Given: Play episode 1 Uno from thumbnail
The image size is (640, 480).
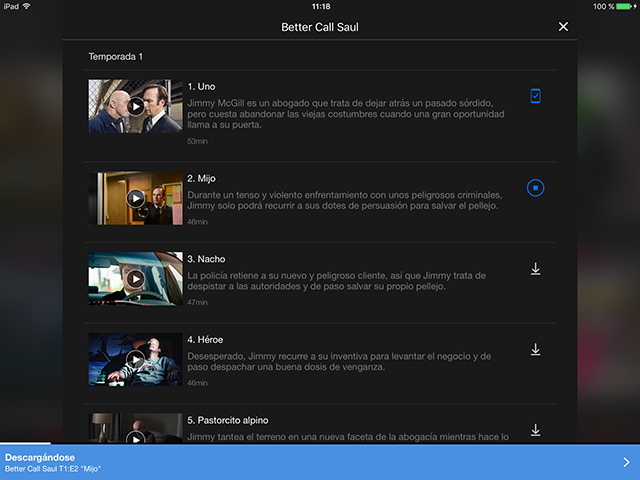Looking at the screenshot, I should 136,107.
